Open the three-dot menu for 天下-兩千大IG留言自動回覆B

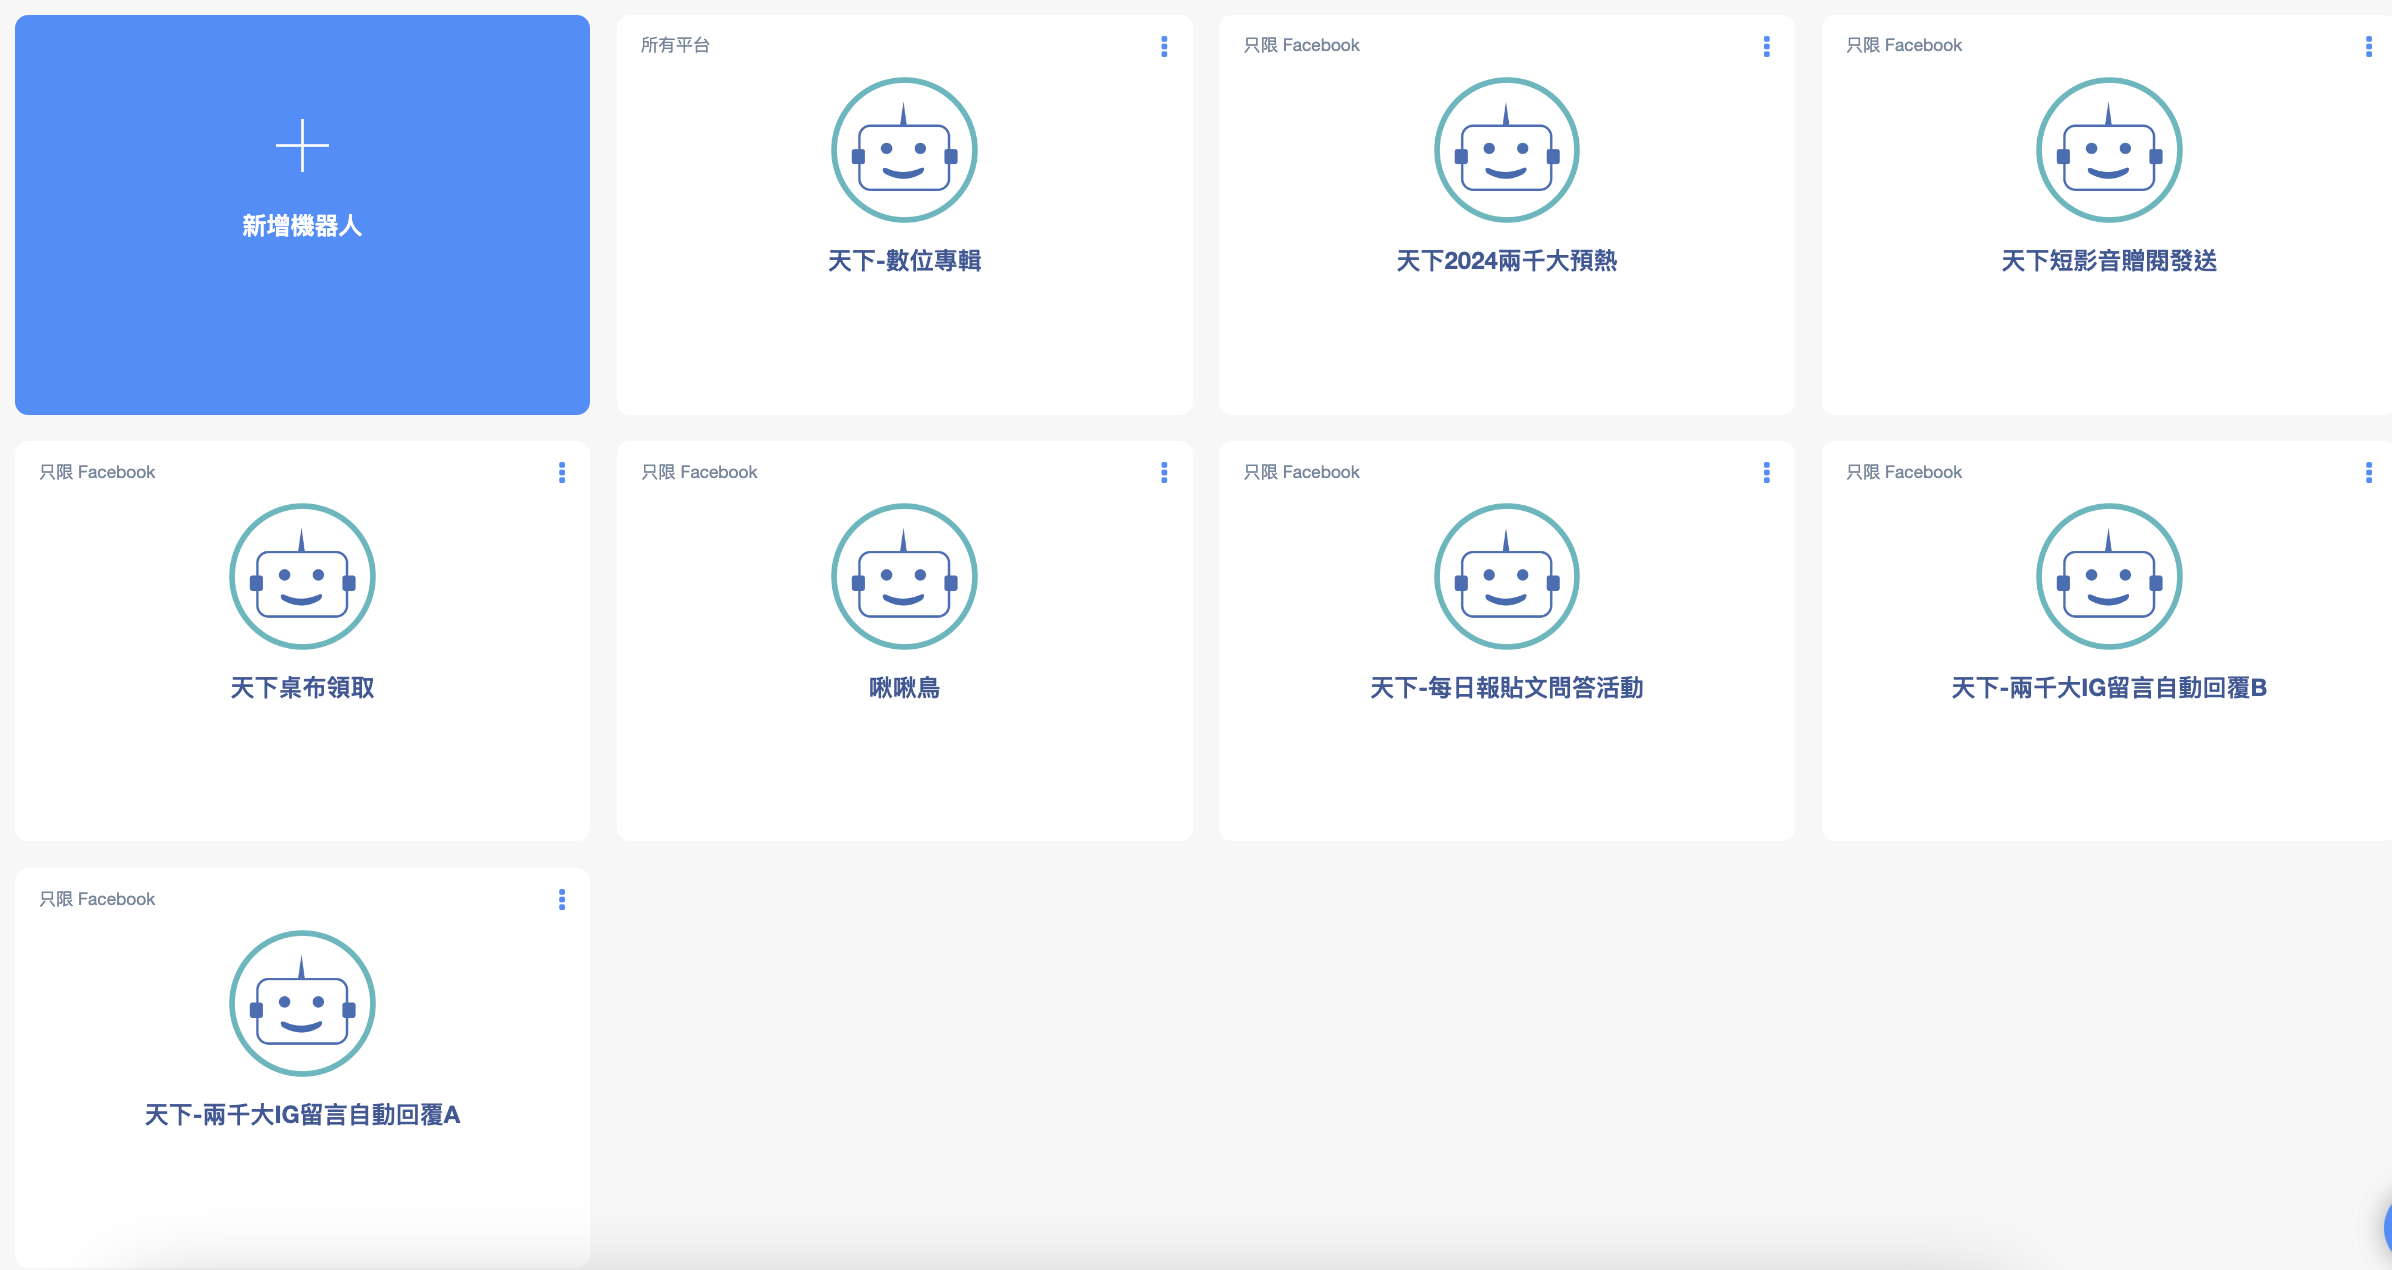2369,472
